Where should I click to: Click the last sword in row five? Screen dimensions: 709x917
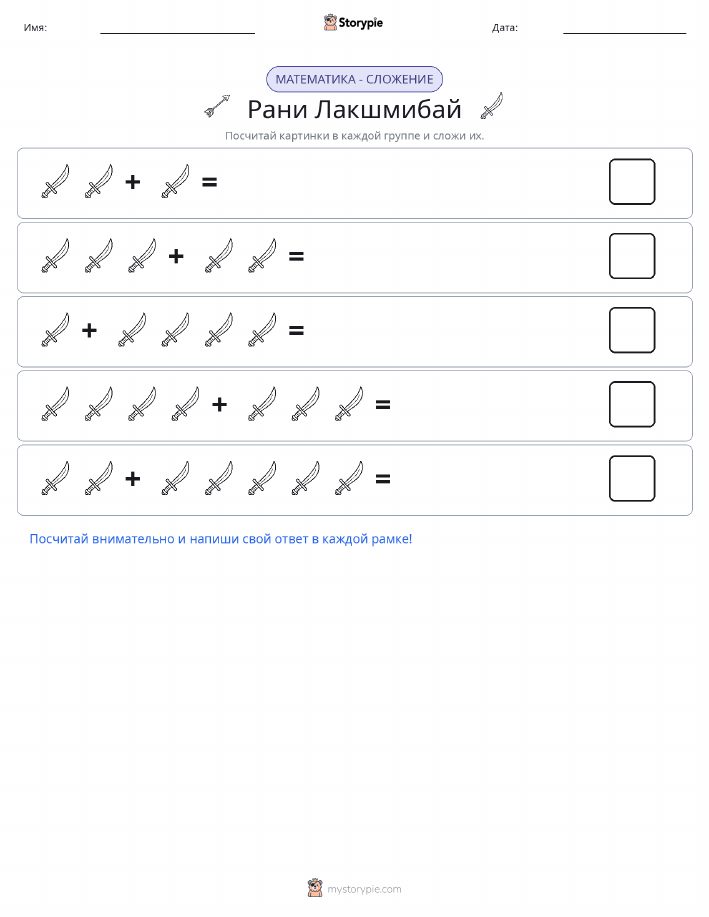point(349,478)
